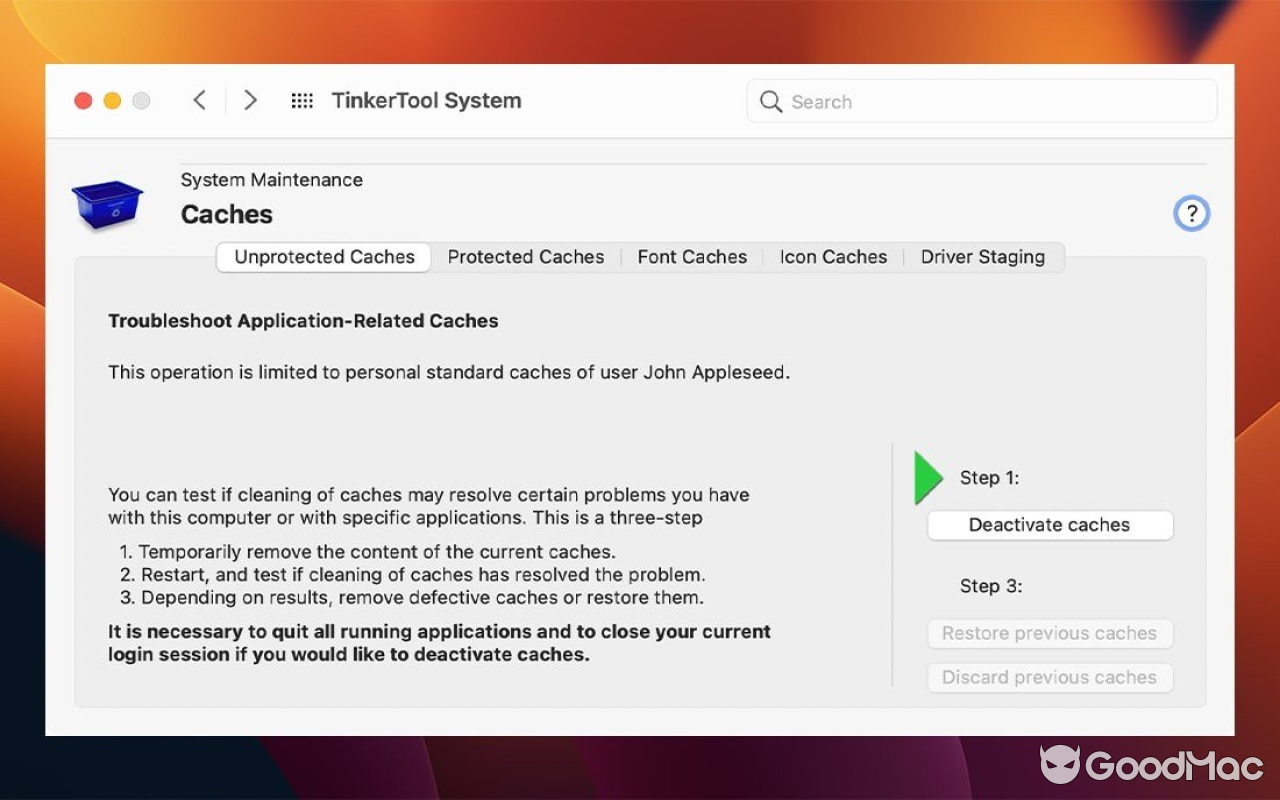1280x800 pixels.
Task: Click the yellow minimize traffic light
Action: tap(112, 100)
